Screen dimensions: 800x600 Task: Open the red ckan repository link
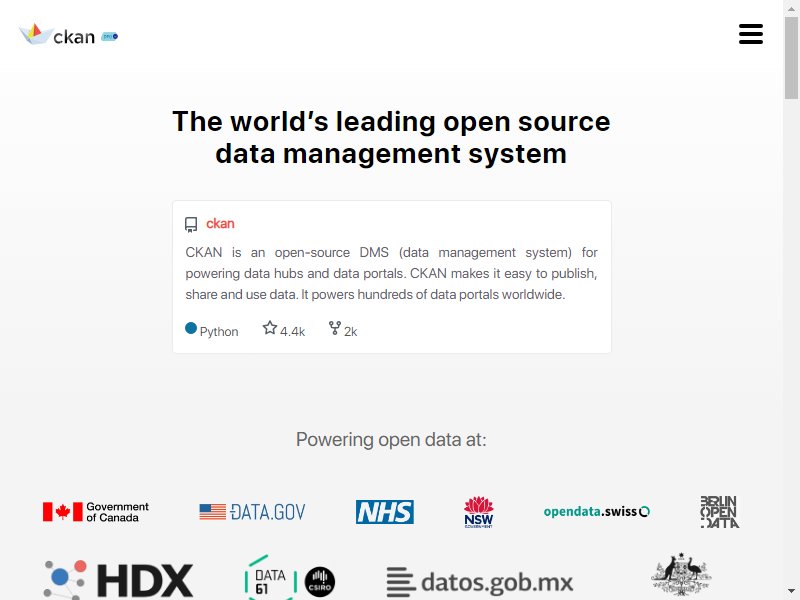pos(220,223)
